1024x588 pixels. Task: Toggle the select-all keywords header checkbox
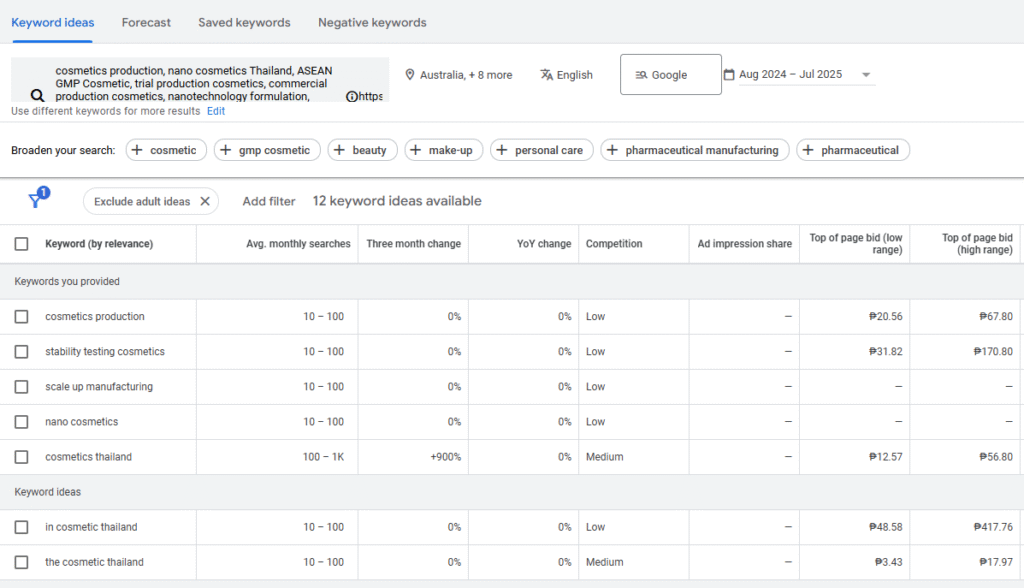[22, 244]
